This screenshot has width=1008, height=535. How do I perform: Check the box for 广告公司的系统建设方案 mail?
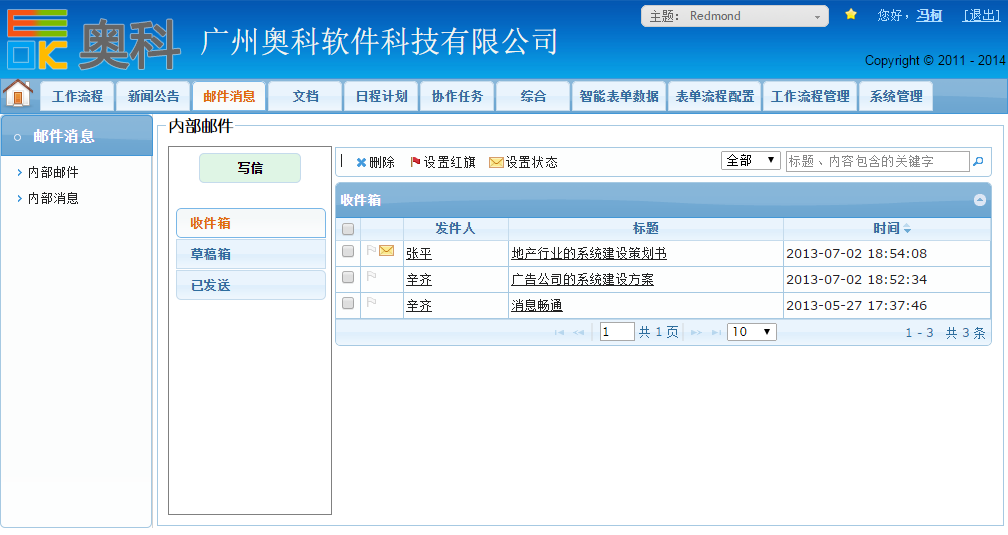(348, 278)
